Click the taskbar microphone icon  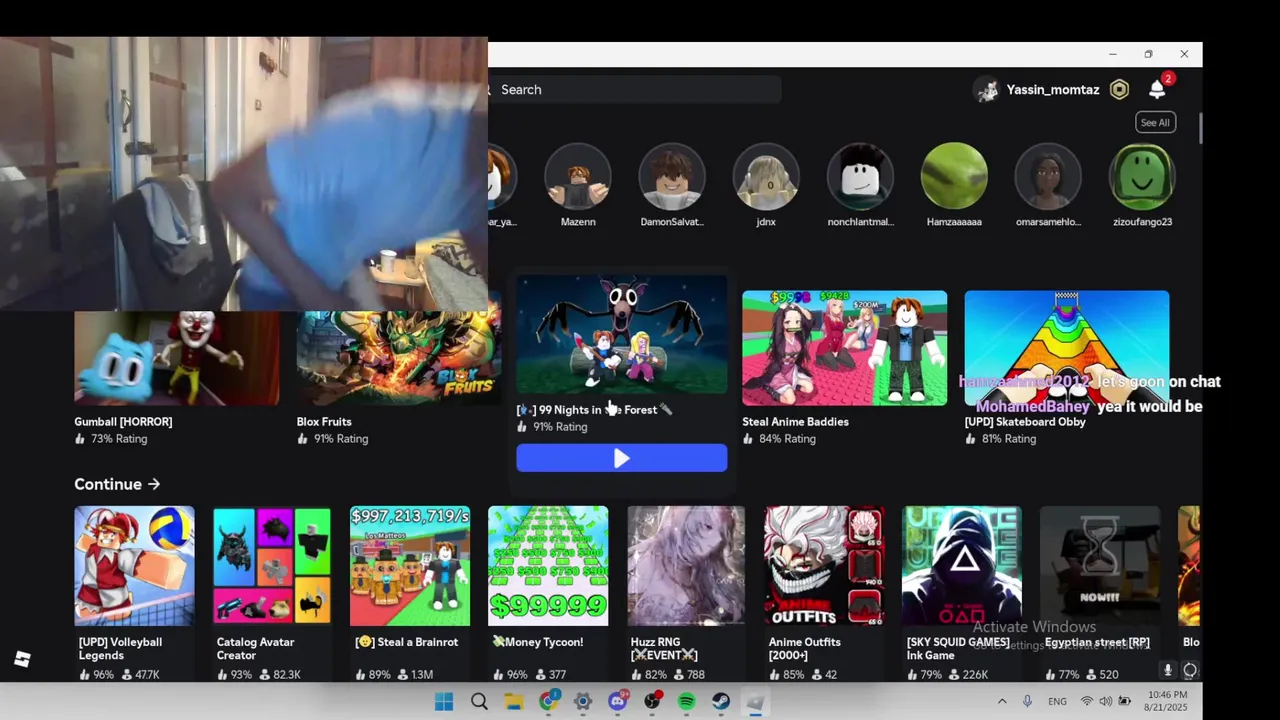coord(1027,702)
